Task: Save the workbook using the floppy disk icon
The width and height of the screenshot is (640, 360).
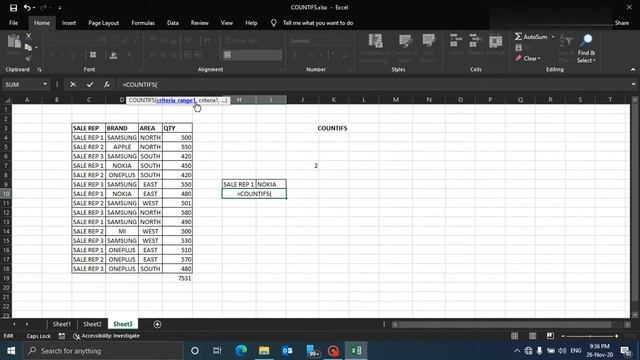Action: pos(13,8)
